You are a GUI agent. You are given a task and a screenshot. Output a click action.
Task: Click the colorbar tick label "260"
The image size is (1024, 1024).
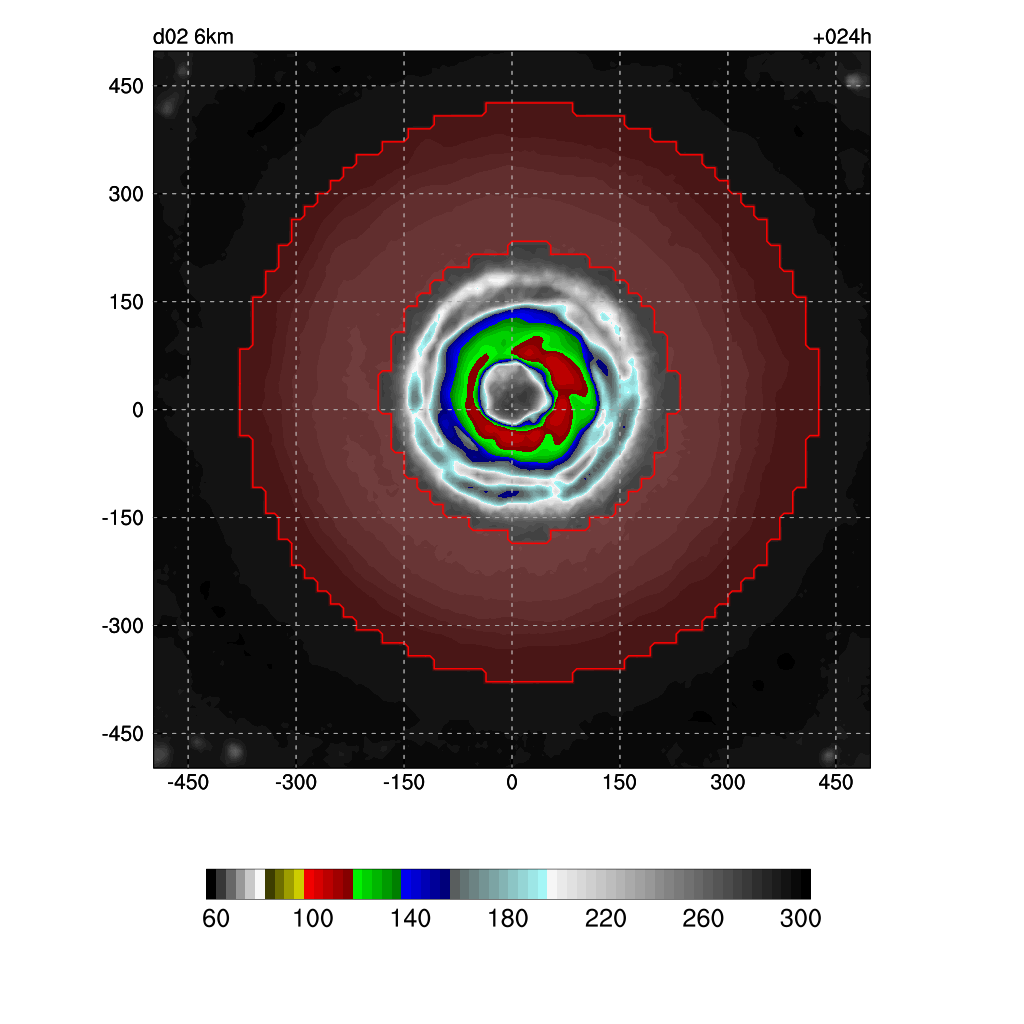pyautogui.click(x=703, y=919)
